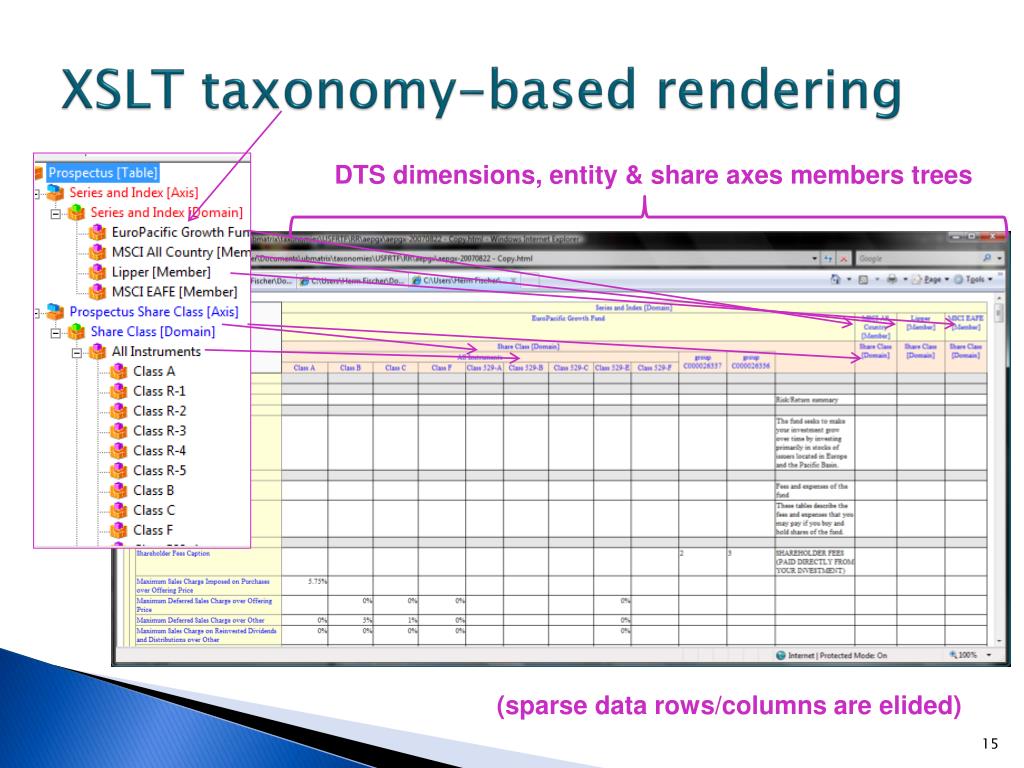Image resolution: width=1024 pixels, height=768 pixels.
Task: Click Internet Protected Mode status indicator
Action: (x=831, y=655)
